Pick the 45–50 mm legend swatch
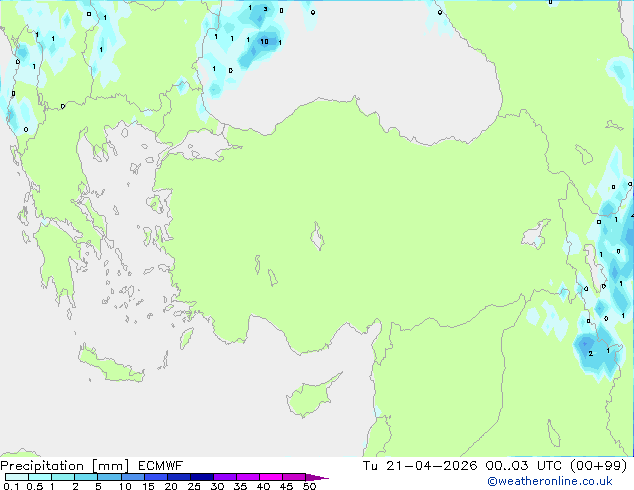This screenshot has height=490, width=634. 294,477
